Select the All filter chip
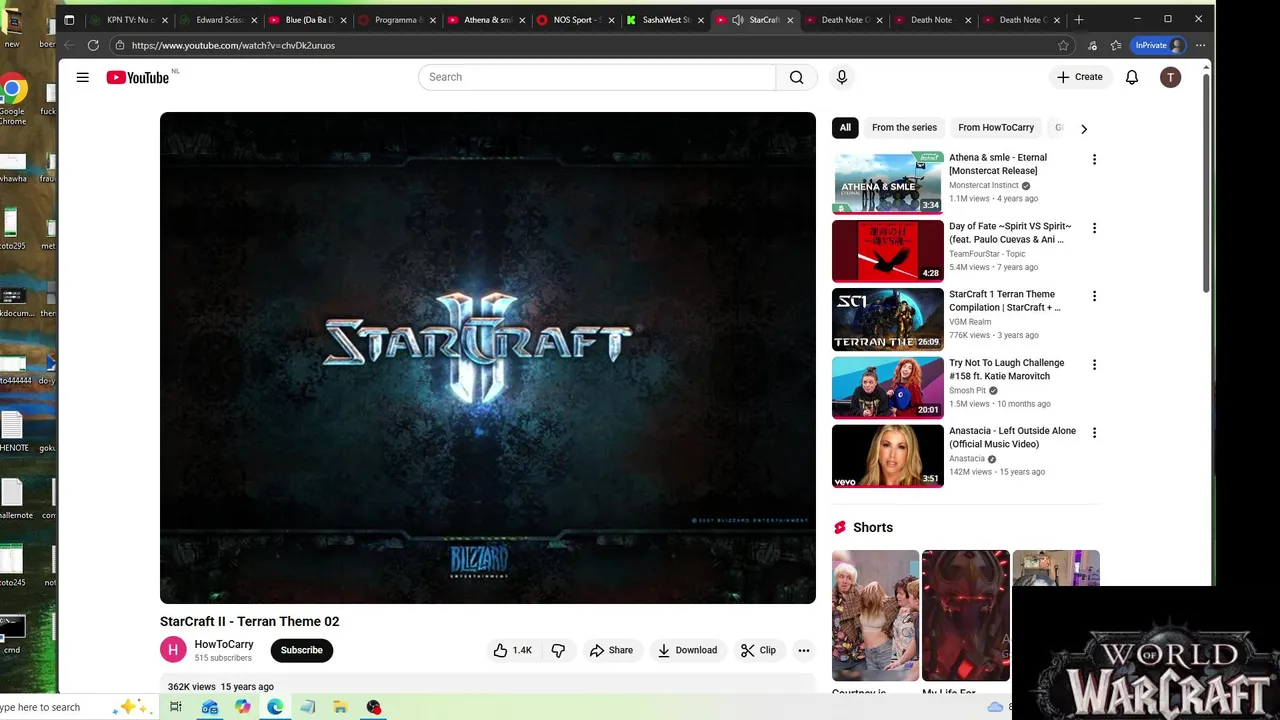Viewport: 1280px width, 720px height. tap(845, 128)
